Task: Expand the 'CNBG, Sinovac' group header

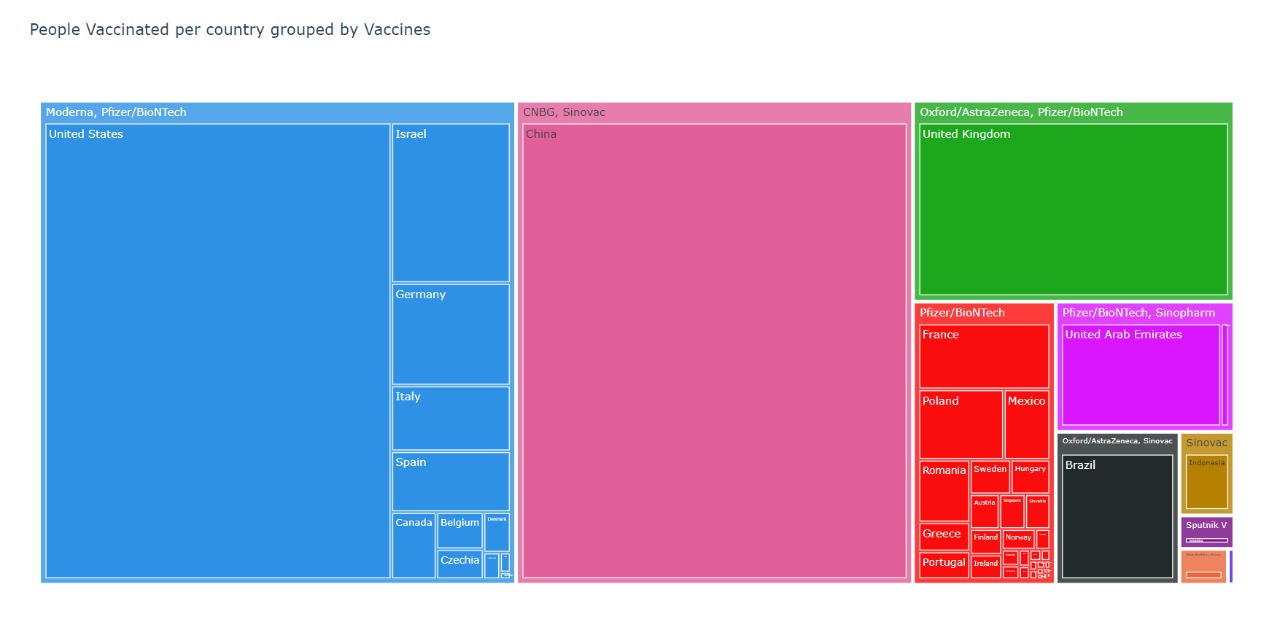Action: (714, 112)
